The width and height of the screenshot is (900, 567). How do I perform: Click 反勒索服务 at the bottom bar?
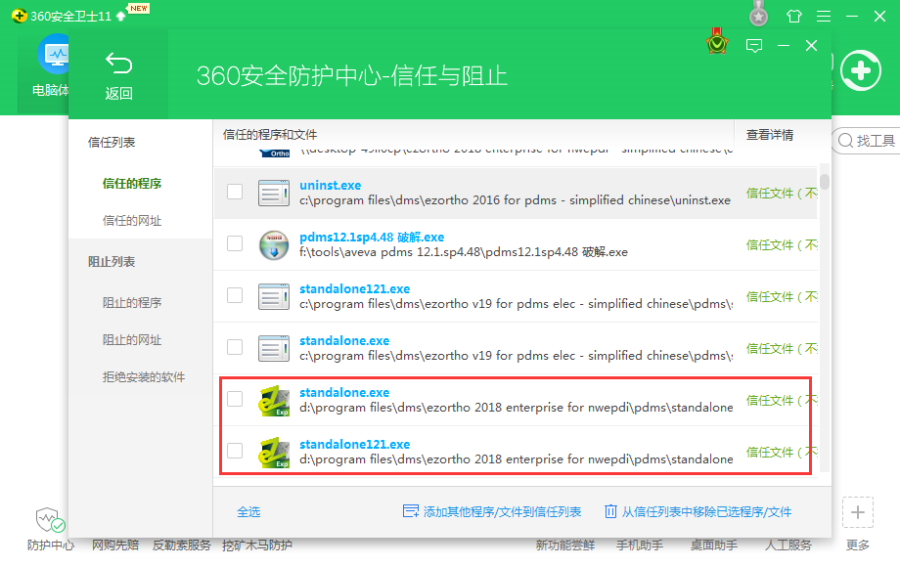point(181,545)
